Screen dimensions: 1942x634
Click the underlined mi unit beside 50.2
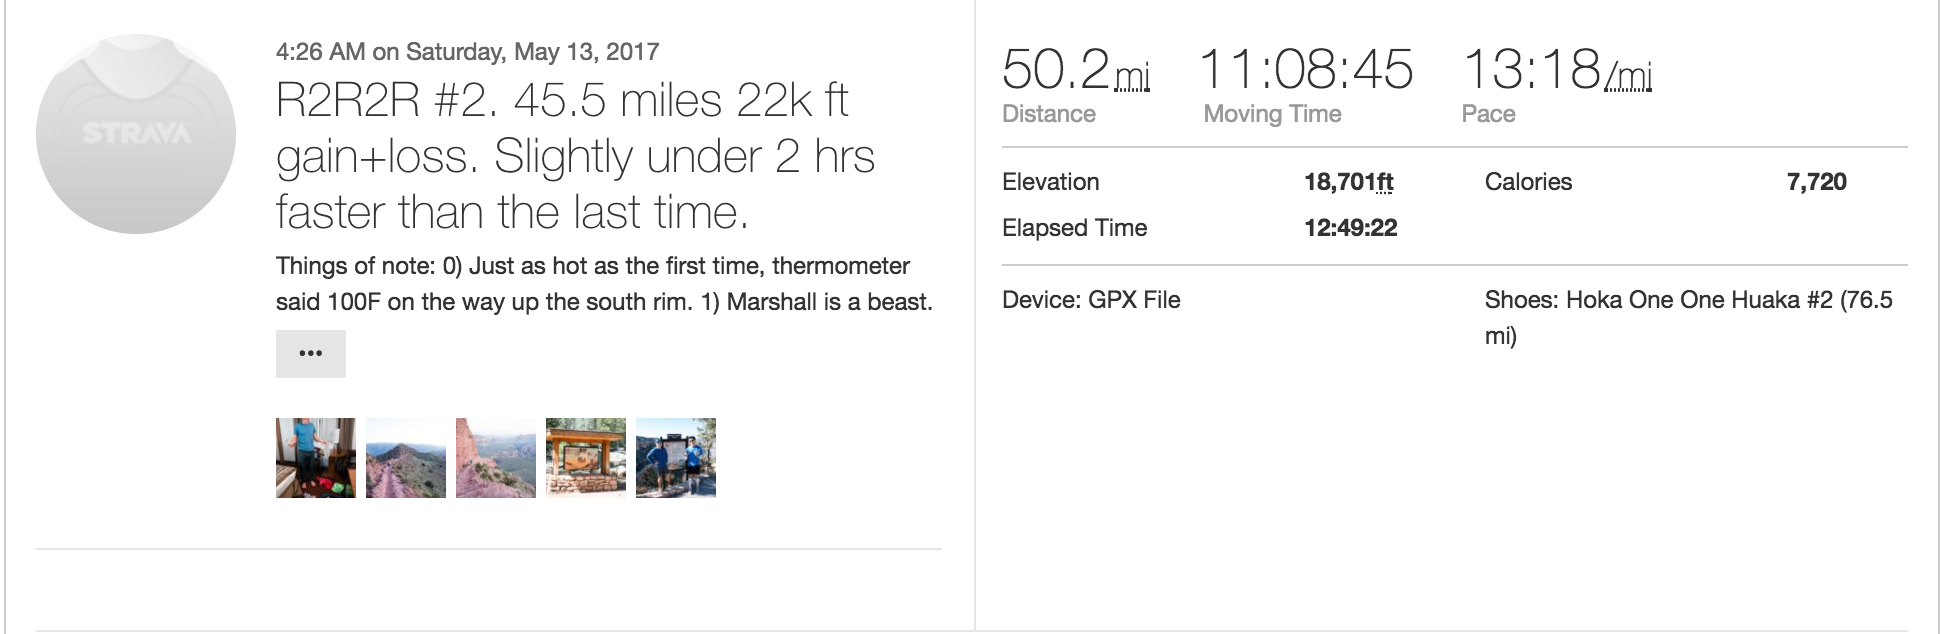pyautogui.click(x=1132, y=76)
